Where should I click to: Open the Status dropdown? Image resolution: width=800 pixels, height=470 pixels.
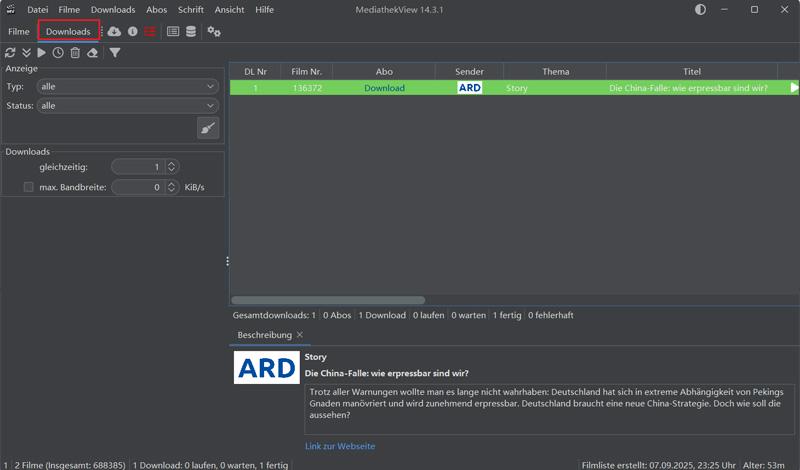[128, 106]
